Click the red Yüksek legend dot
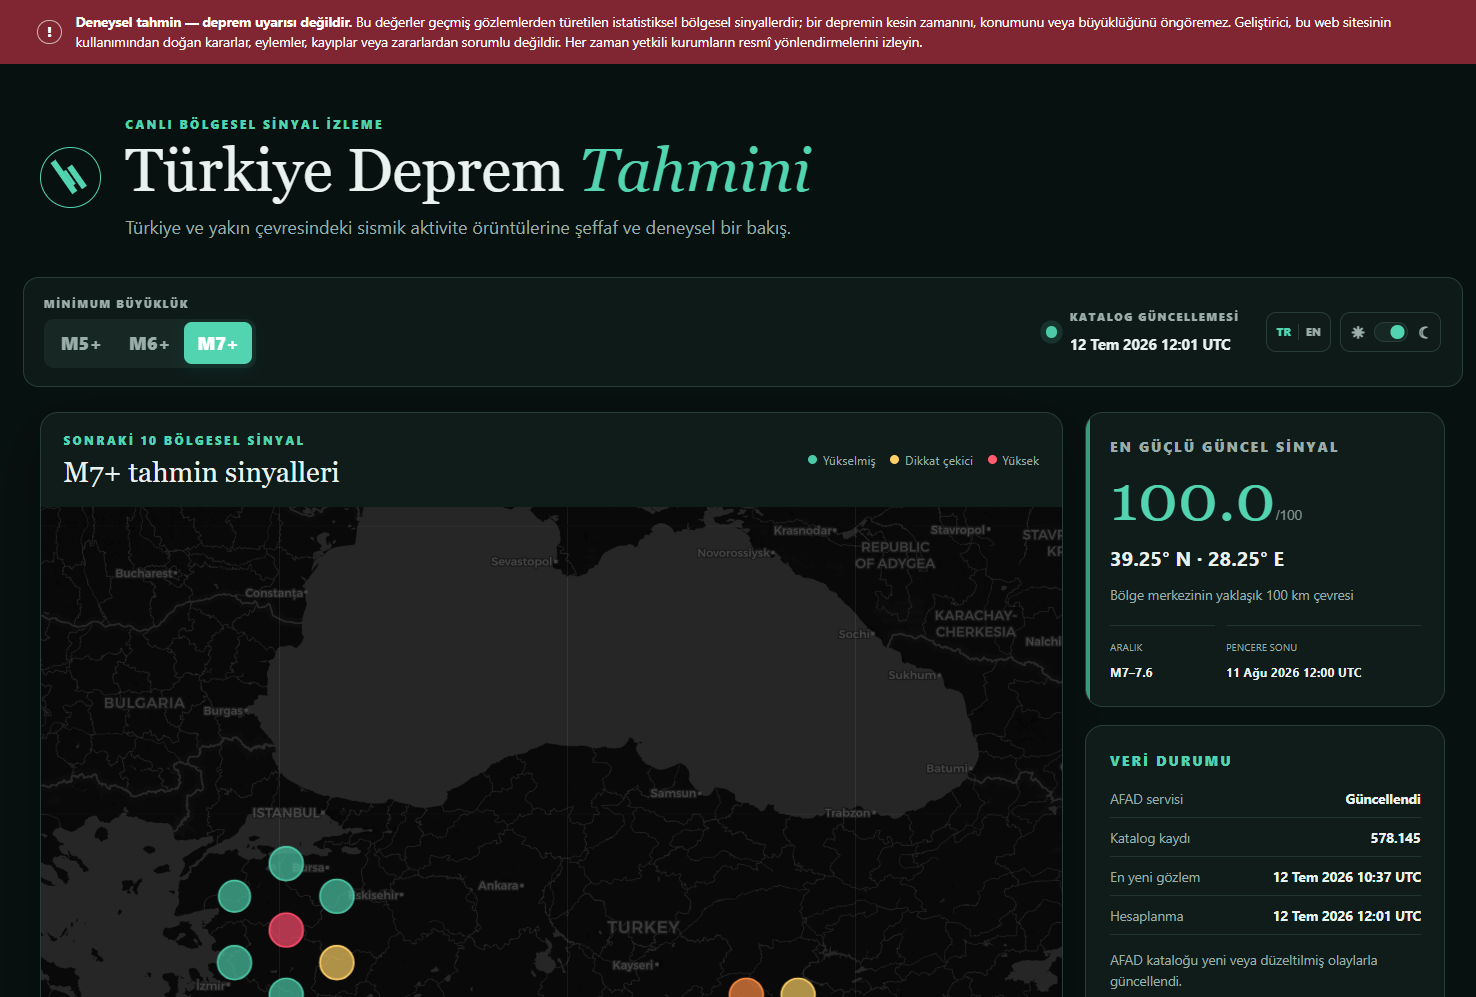 pos(992,460)
